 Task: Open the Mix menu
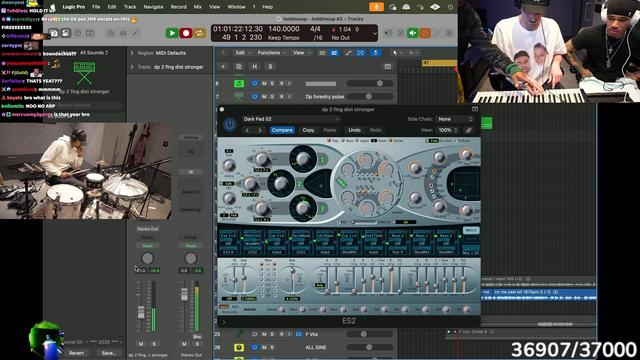pos(198,7)
